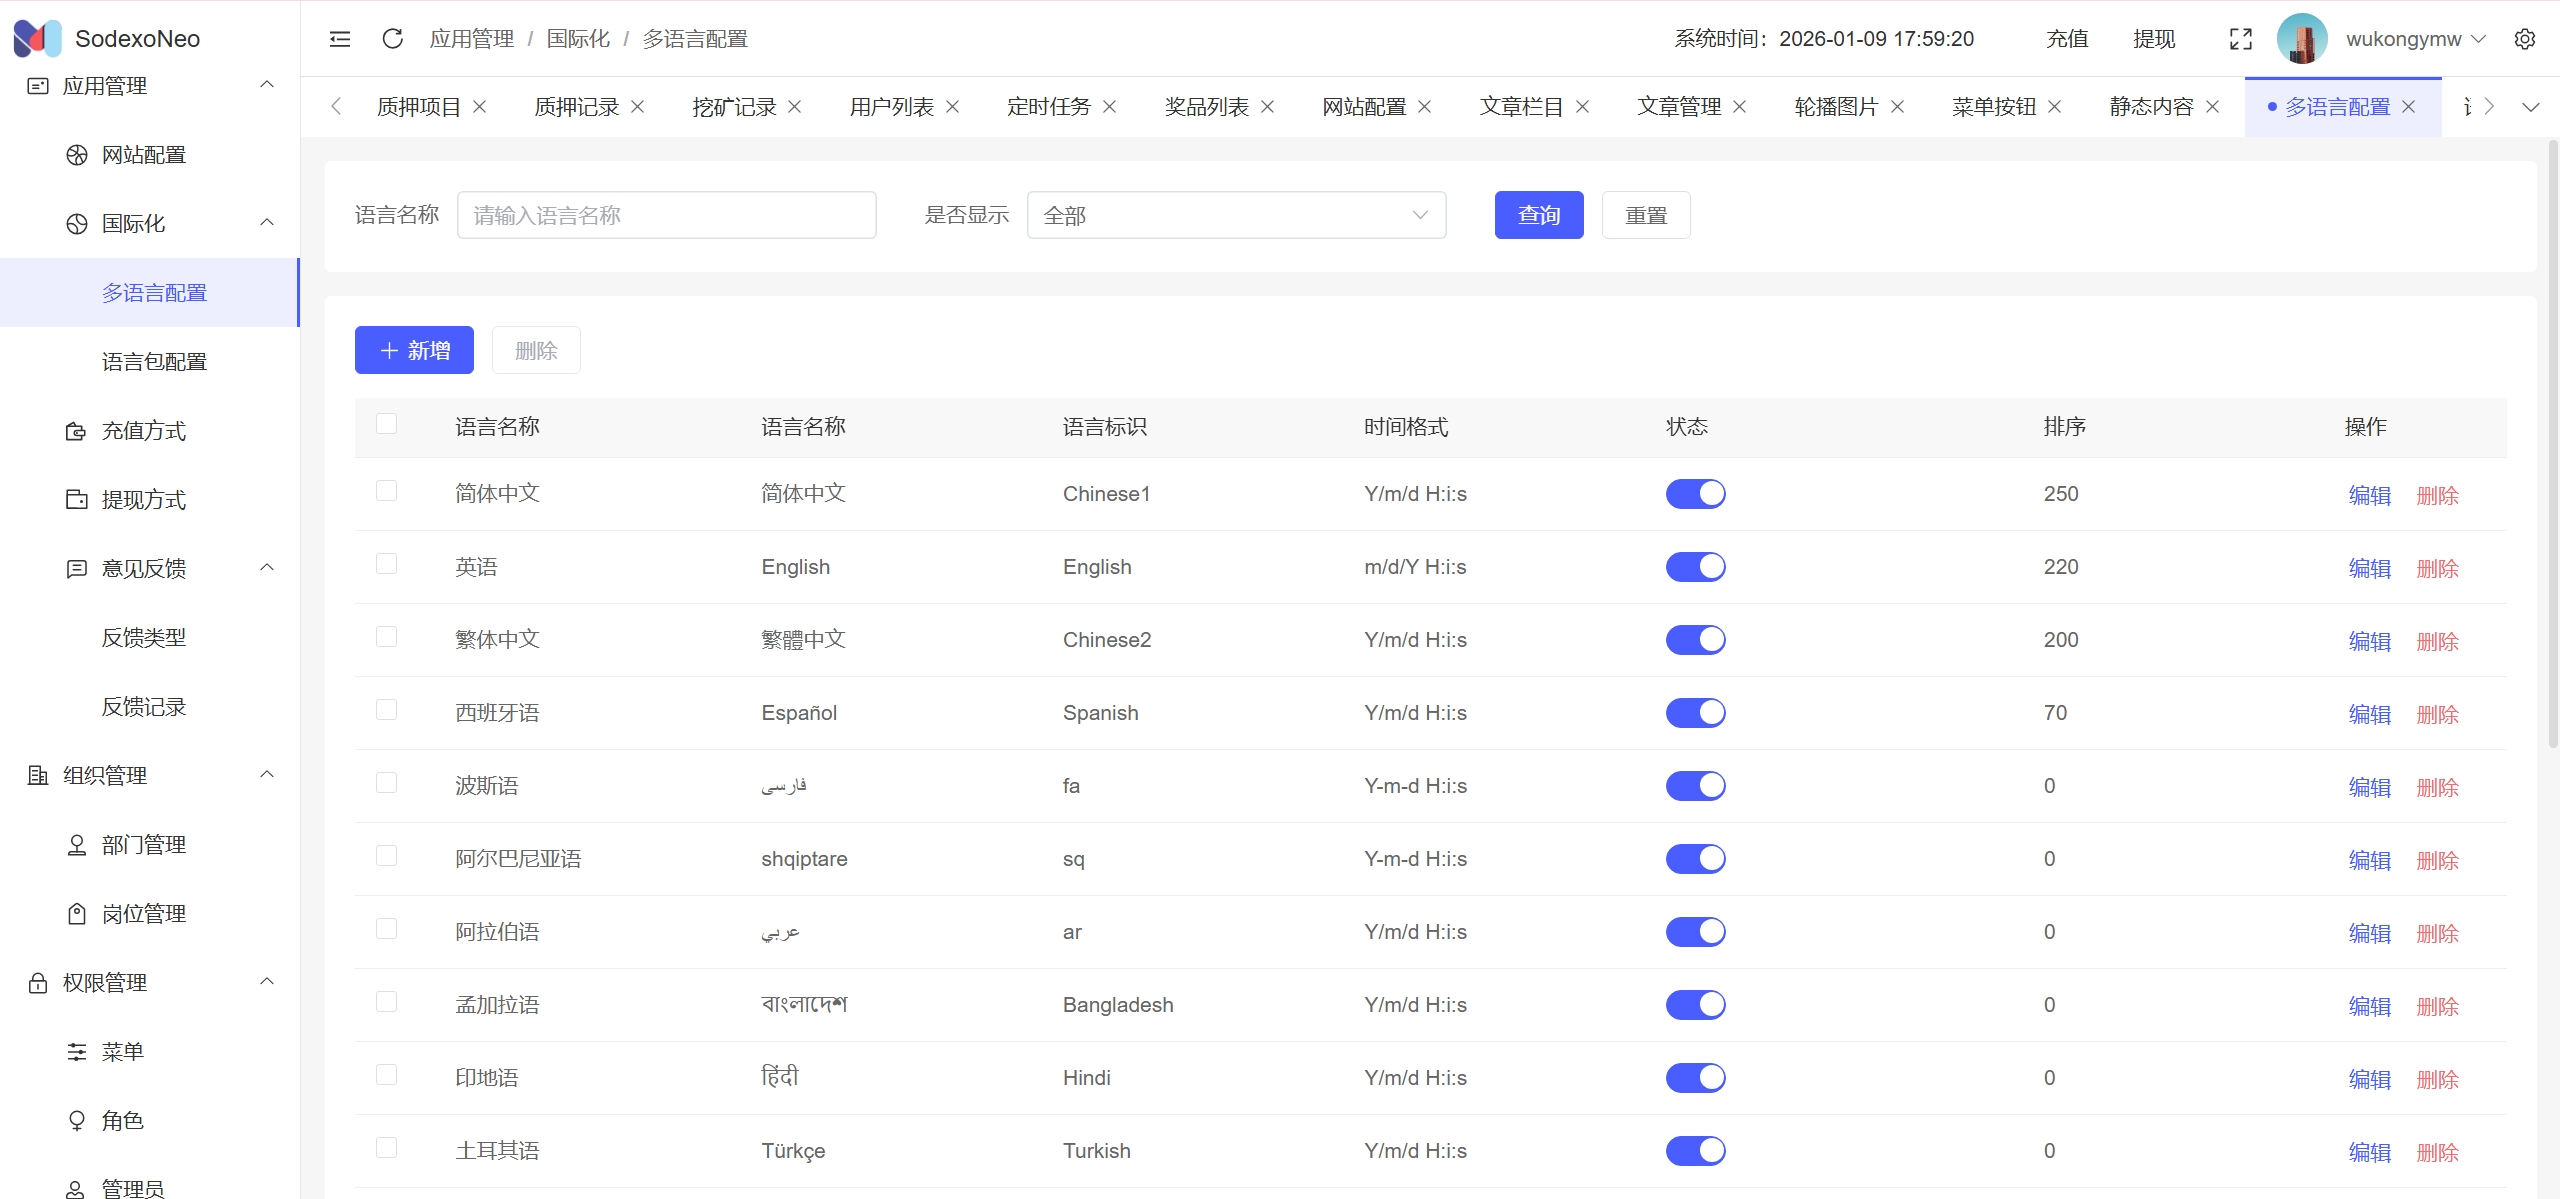Collapse sidebar with the hamburger menu icon

tap(340, 39)
